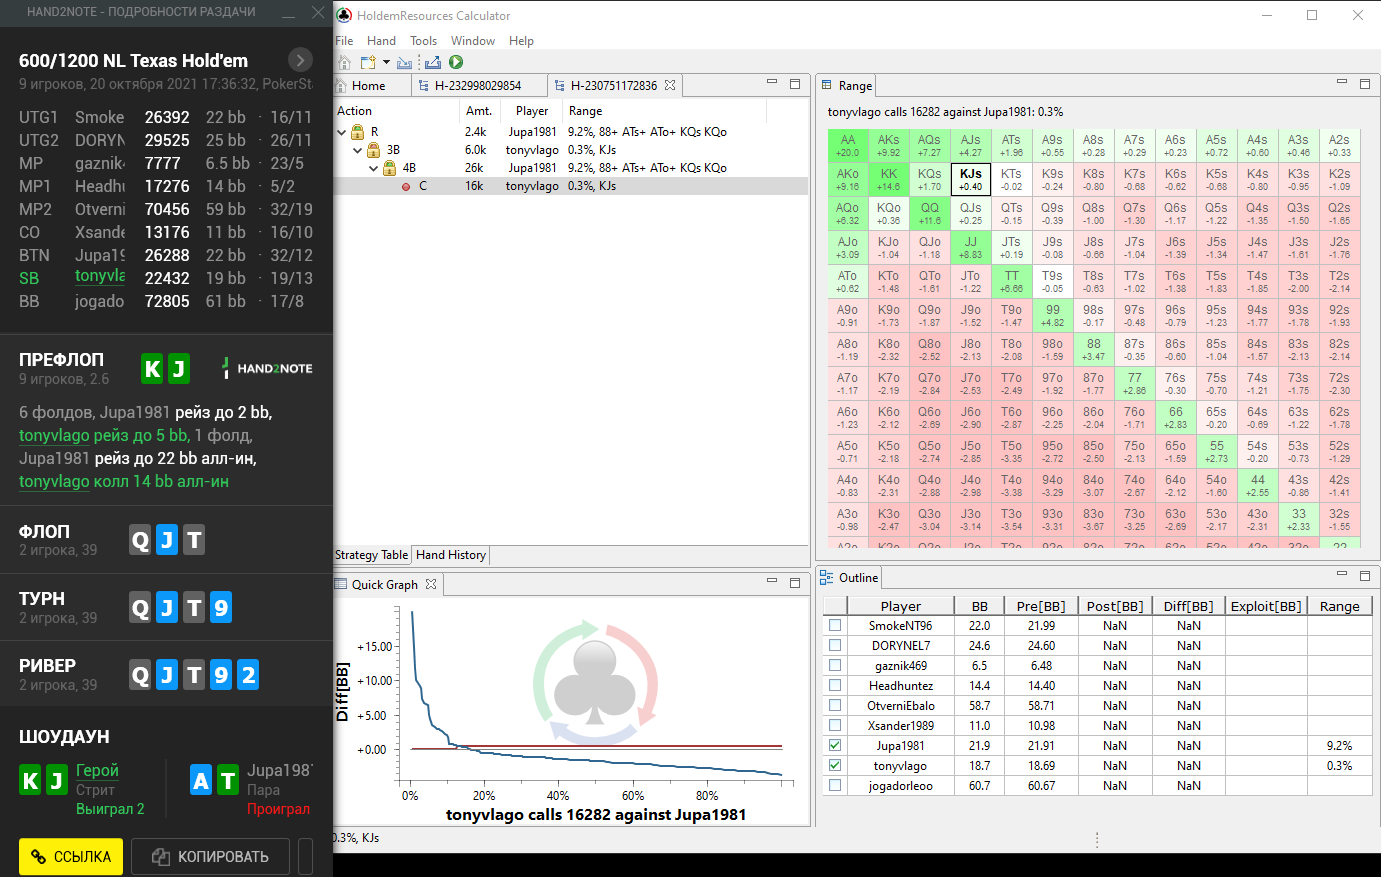This screenshot has width=1381, height=877.
Task: Open the Герой link in showdown
Action: pos(97,770)
